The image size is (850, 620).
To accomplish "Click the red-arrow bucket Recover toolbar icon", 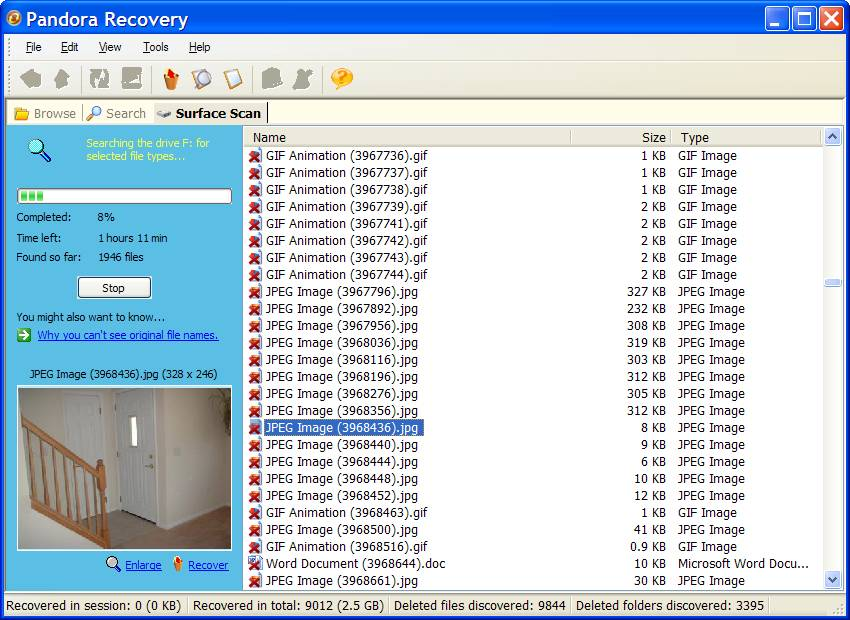I will click(171, 79).
